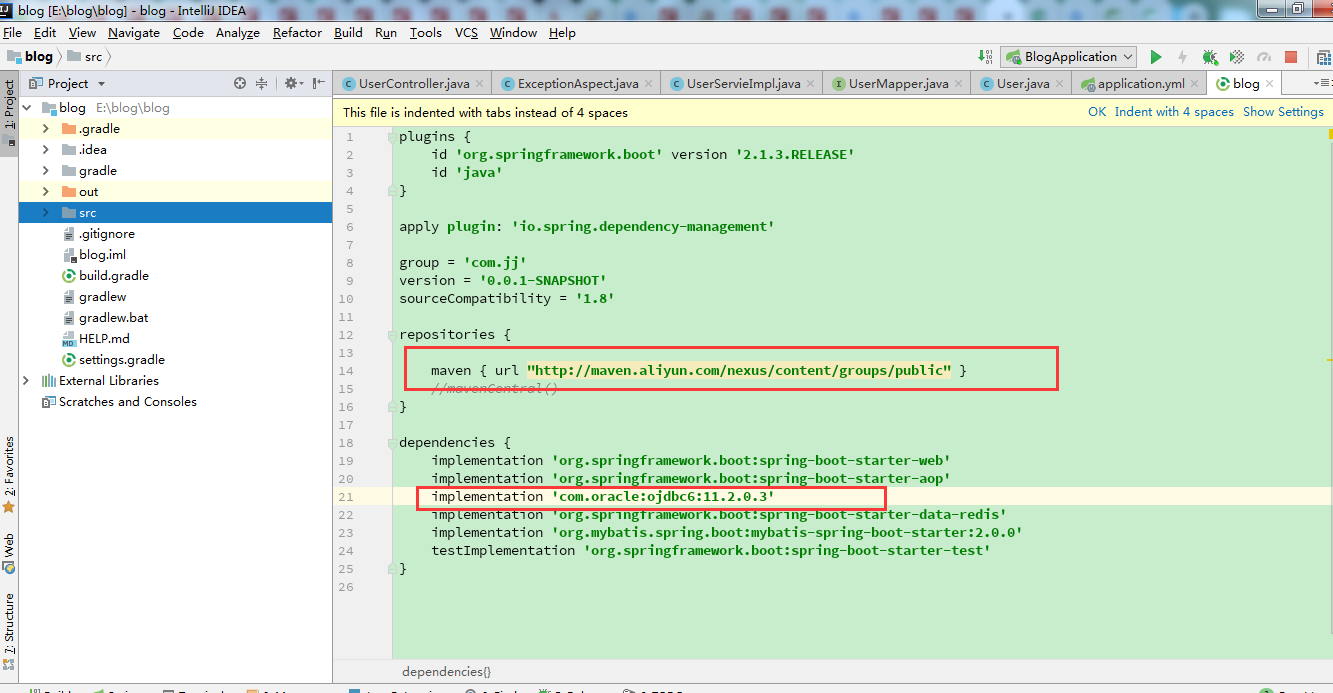Close the UserMapper.java tab
The width and height of the screenshot is (1333, 693).
coord(959,84)
